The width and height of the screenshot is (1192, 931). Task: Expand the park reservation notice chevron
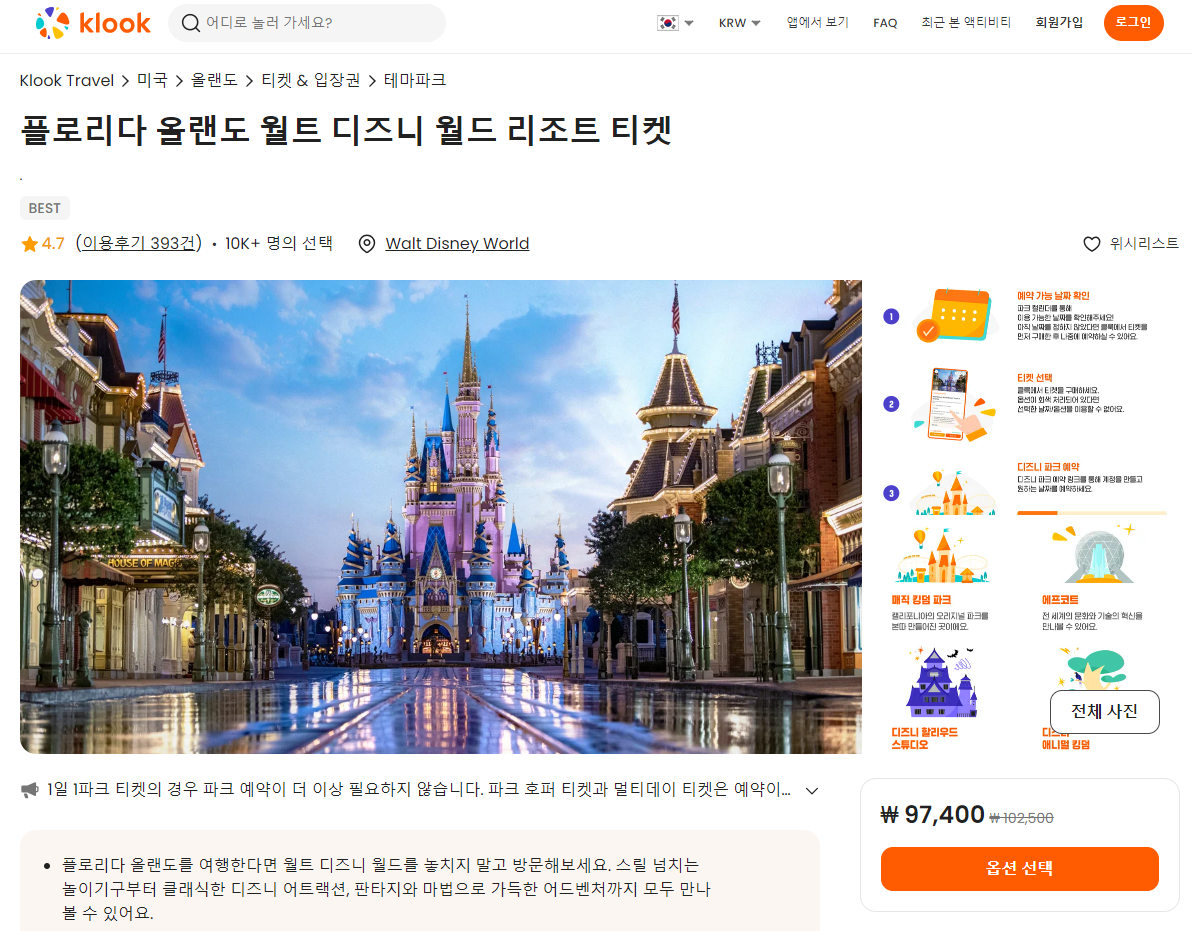click(x=812, y=790)
